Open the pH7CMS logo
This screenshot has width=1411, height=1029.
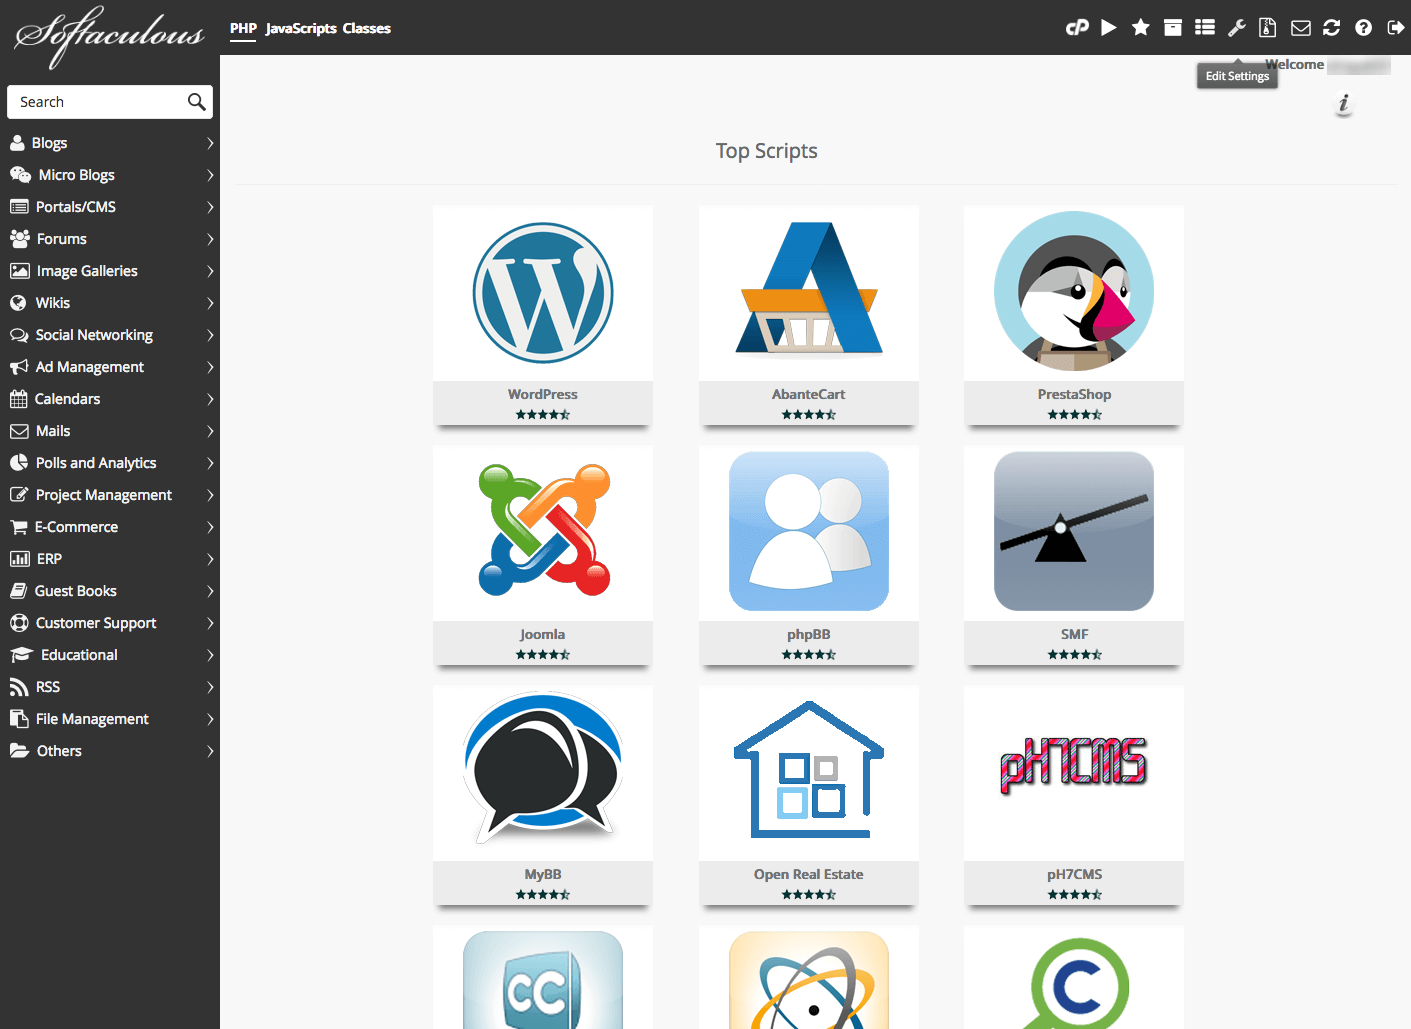[1074, 765]
